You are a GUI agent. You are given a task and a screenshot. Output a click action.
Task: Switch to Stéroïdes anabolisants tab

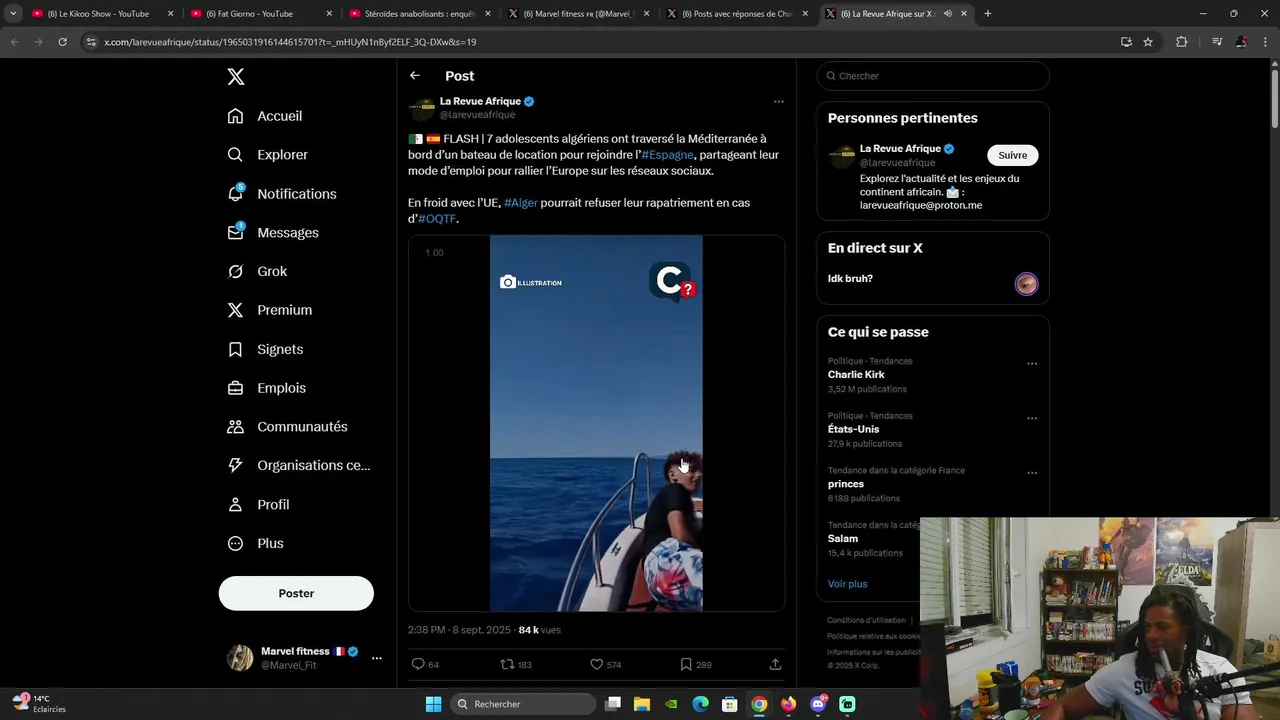click(418, 14)
